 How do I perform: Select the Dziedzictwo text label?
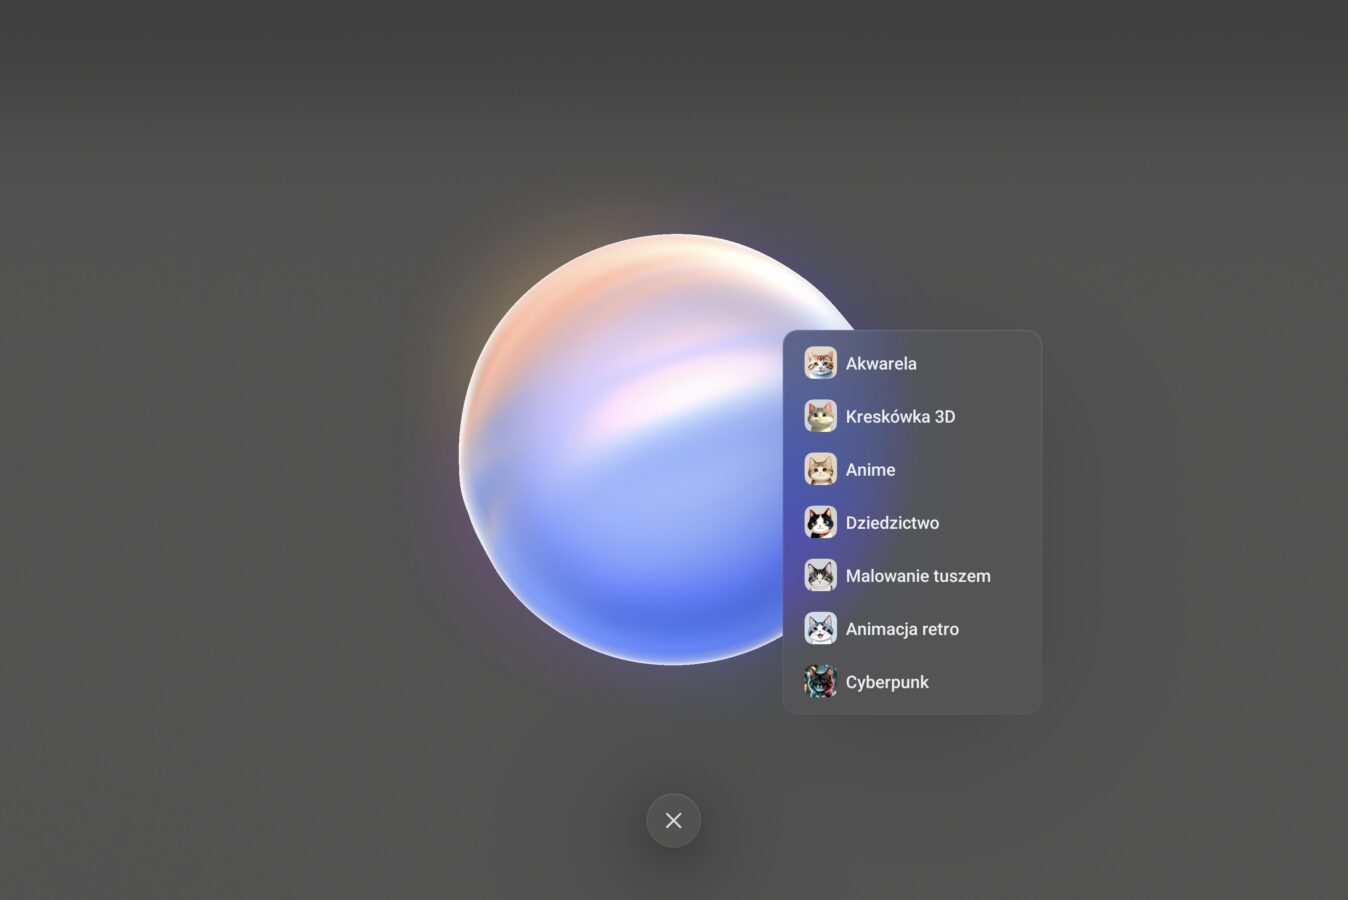892,523
